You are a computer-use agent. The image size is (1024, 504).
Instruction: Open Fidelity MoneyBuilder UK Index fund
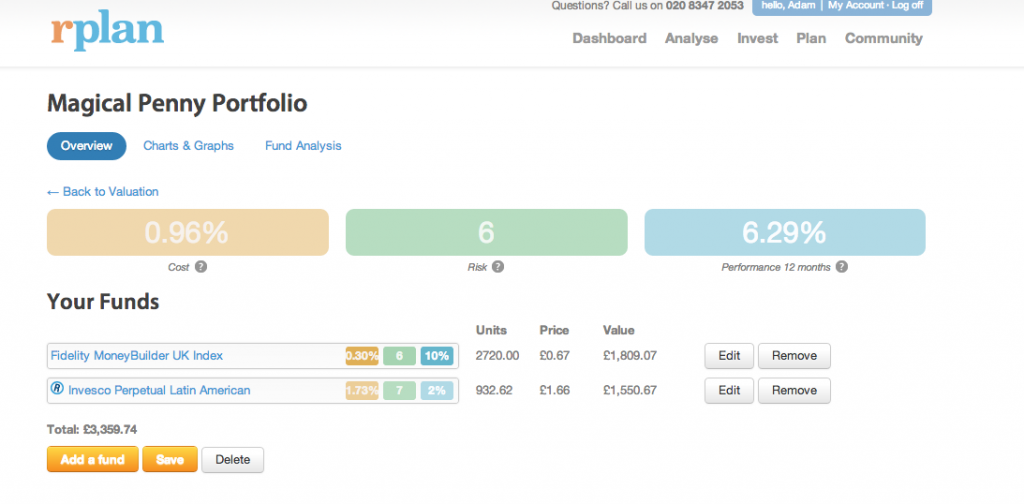(137, 356)
